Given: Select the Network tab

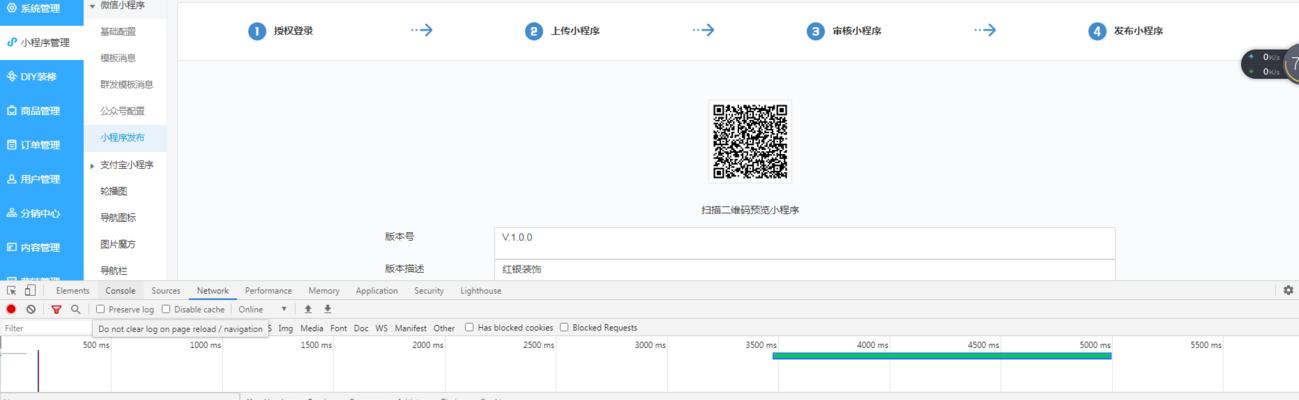Looking at the screenshot, I should point(212,291).
